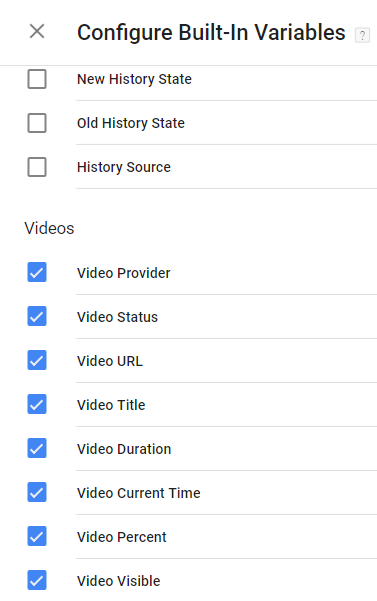
Task: Click the Video Percent label text
Action: point(121,537)
